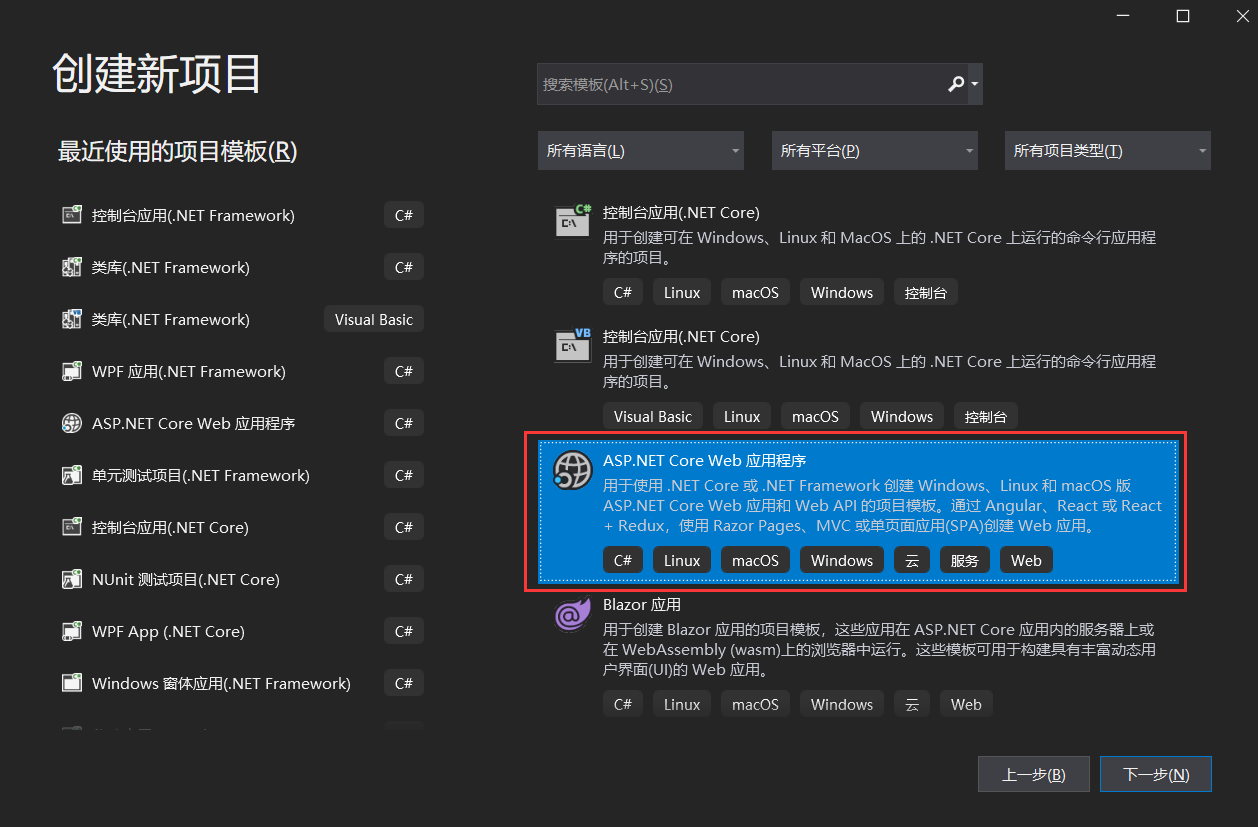Click the 服务 tag on ASP.NET Core template
Viewport: 1258px width, 827px height.
(x=965, y=560)
